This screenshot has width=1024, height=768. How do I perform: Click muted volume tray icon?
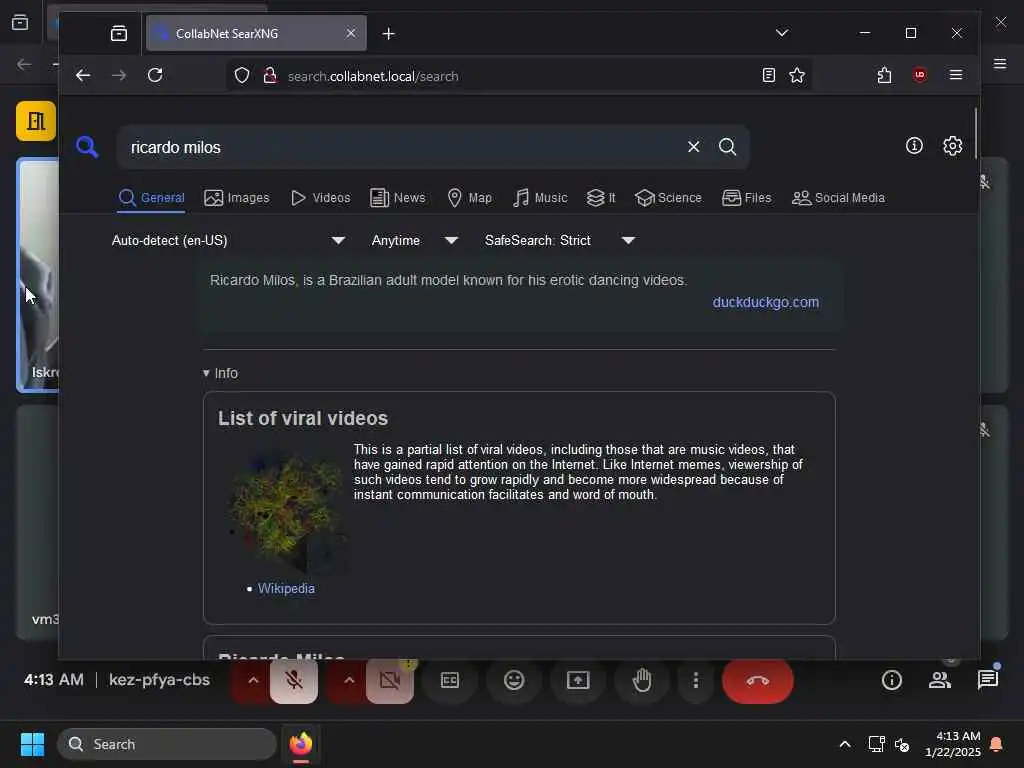pyautogui.click(x=902, y=744)
